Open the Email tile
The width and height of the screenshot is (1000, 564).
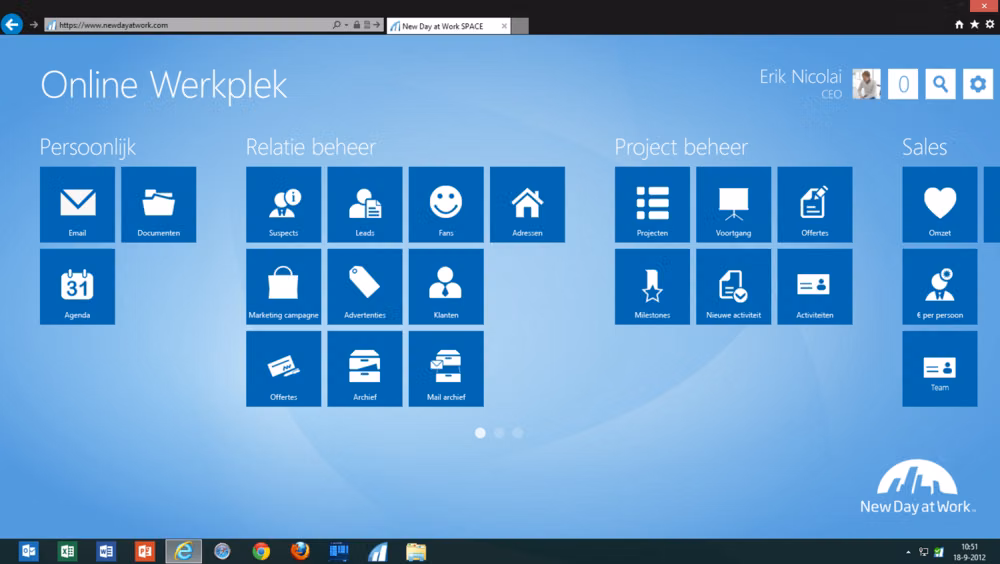click(77, 204)
